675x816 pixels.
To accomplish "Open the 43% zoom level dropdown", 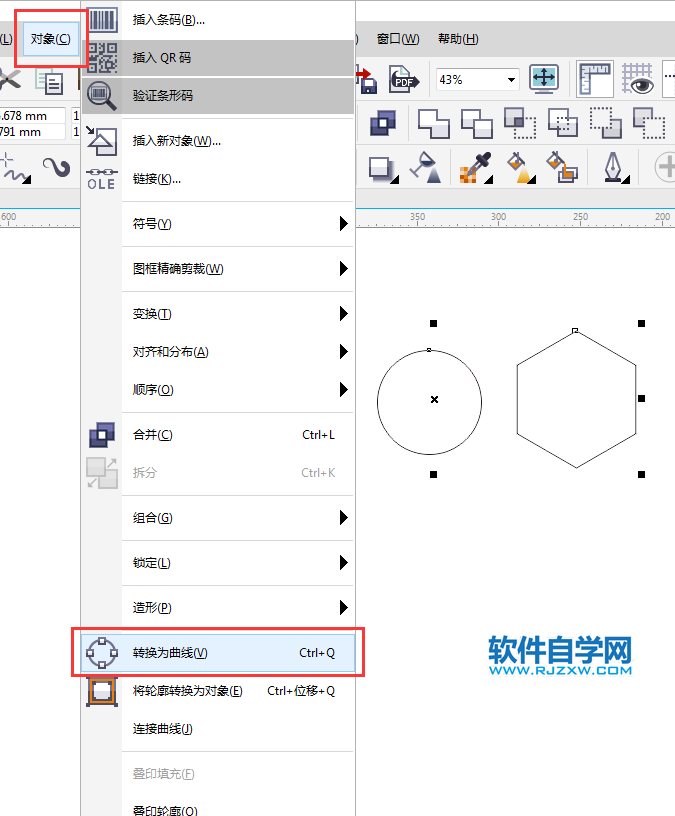I will [x=511, y=80].
